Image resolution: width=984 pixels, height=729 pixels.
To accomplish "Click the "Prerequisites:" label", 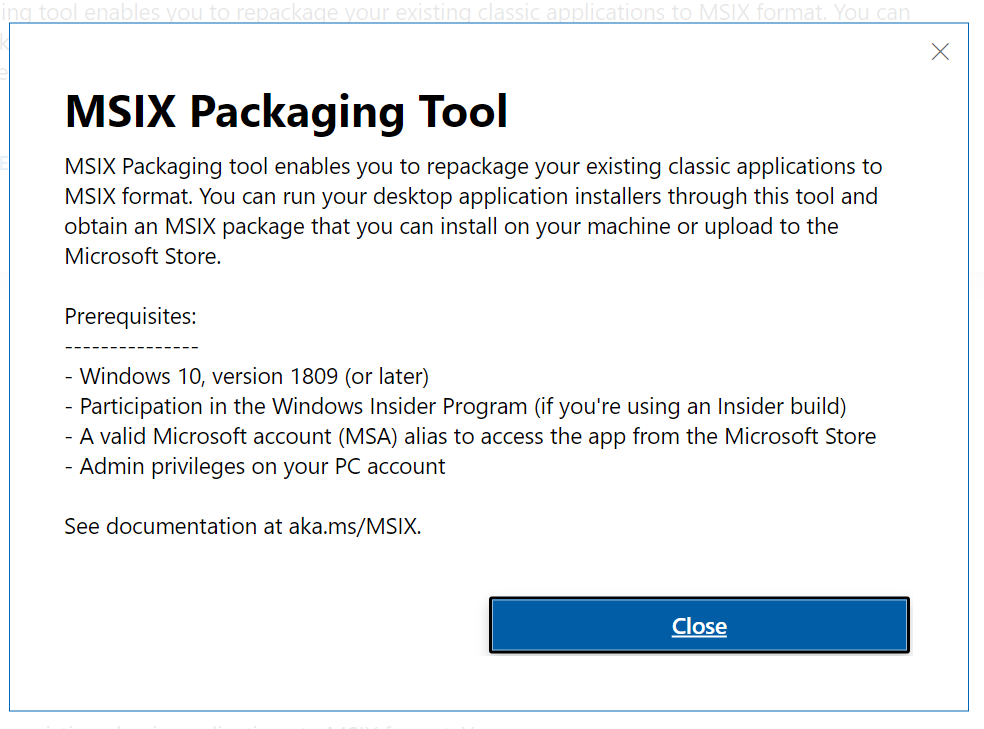I will 131,317.
